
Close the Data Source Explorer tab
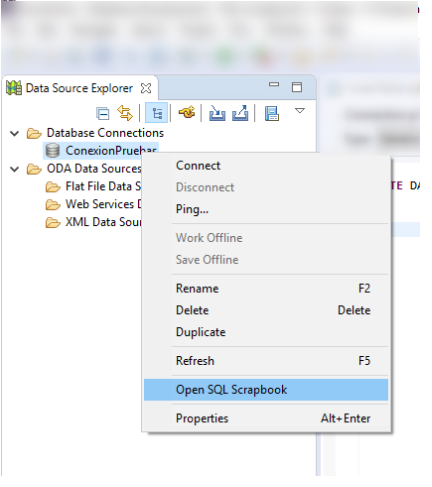(x=146, y=88)
